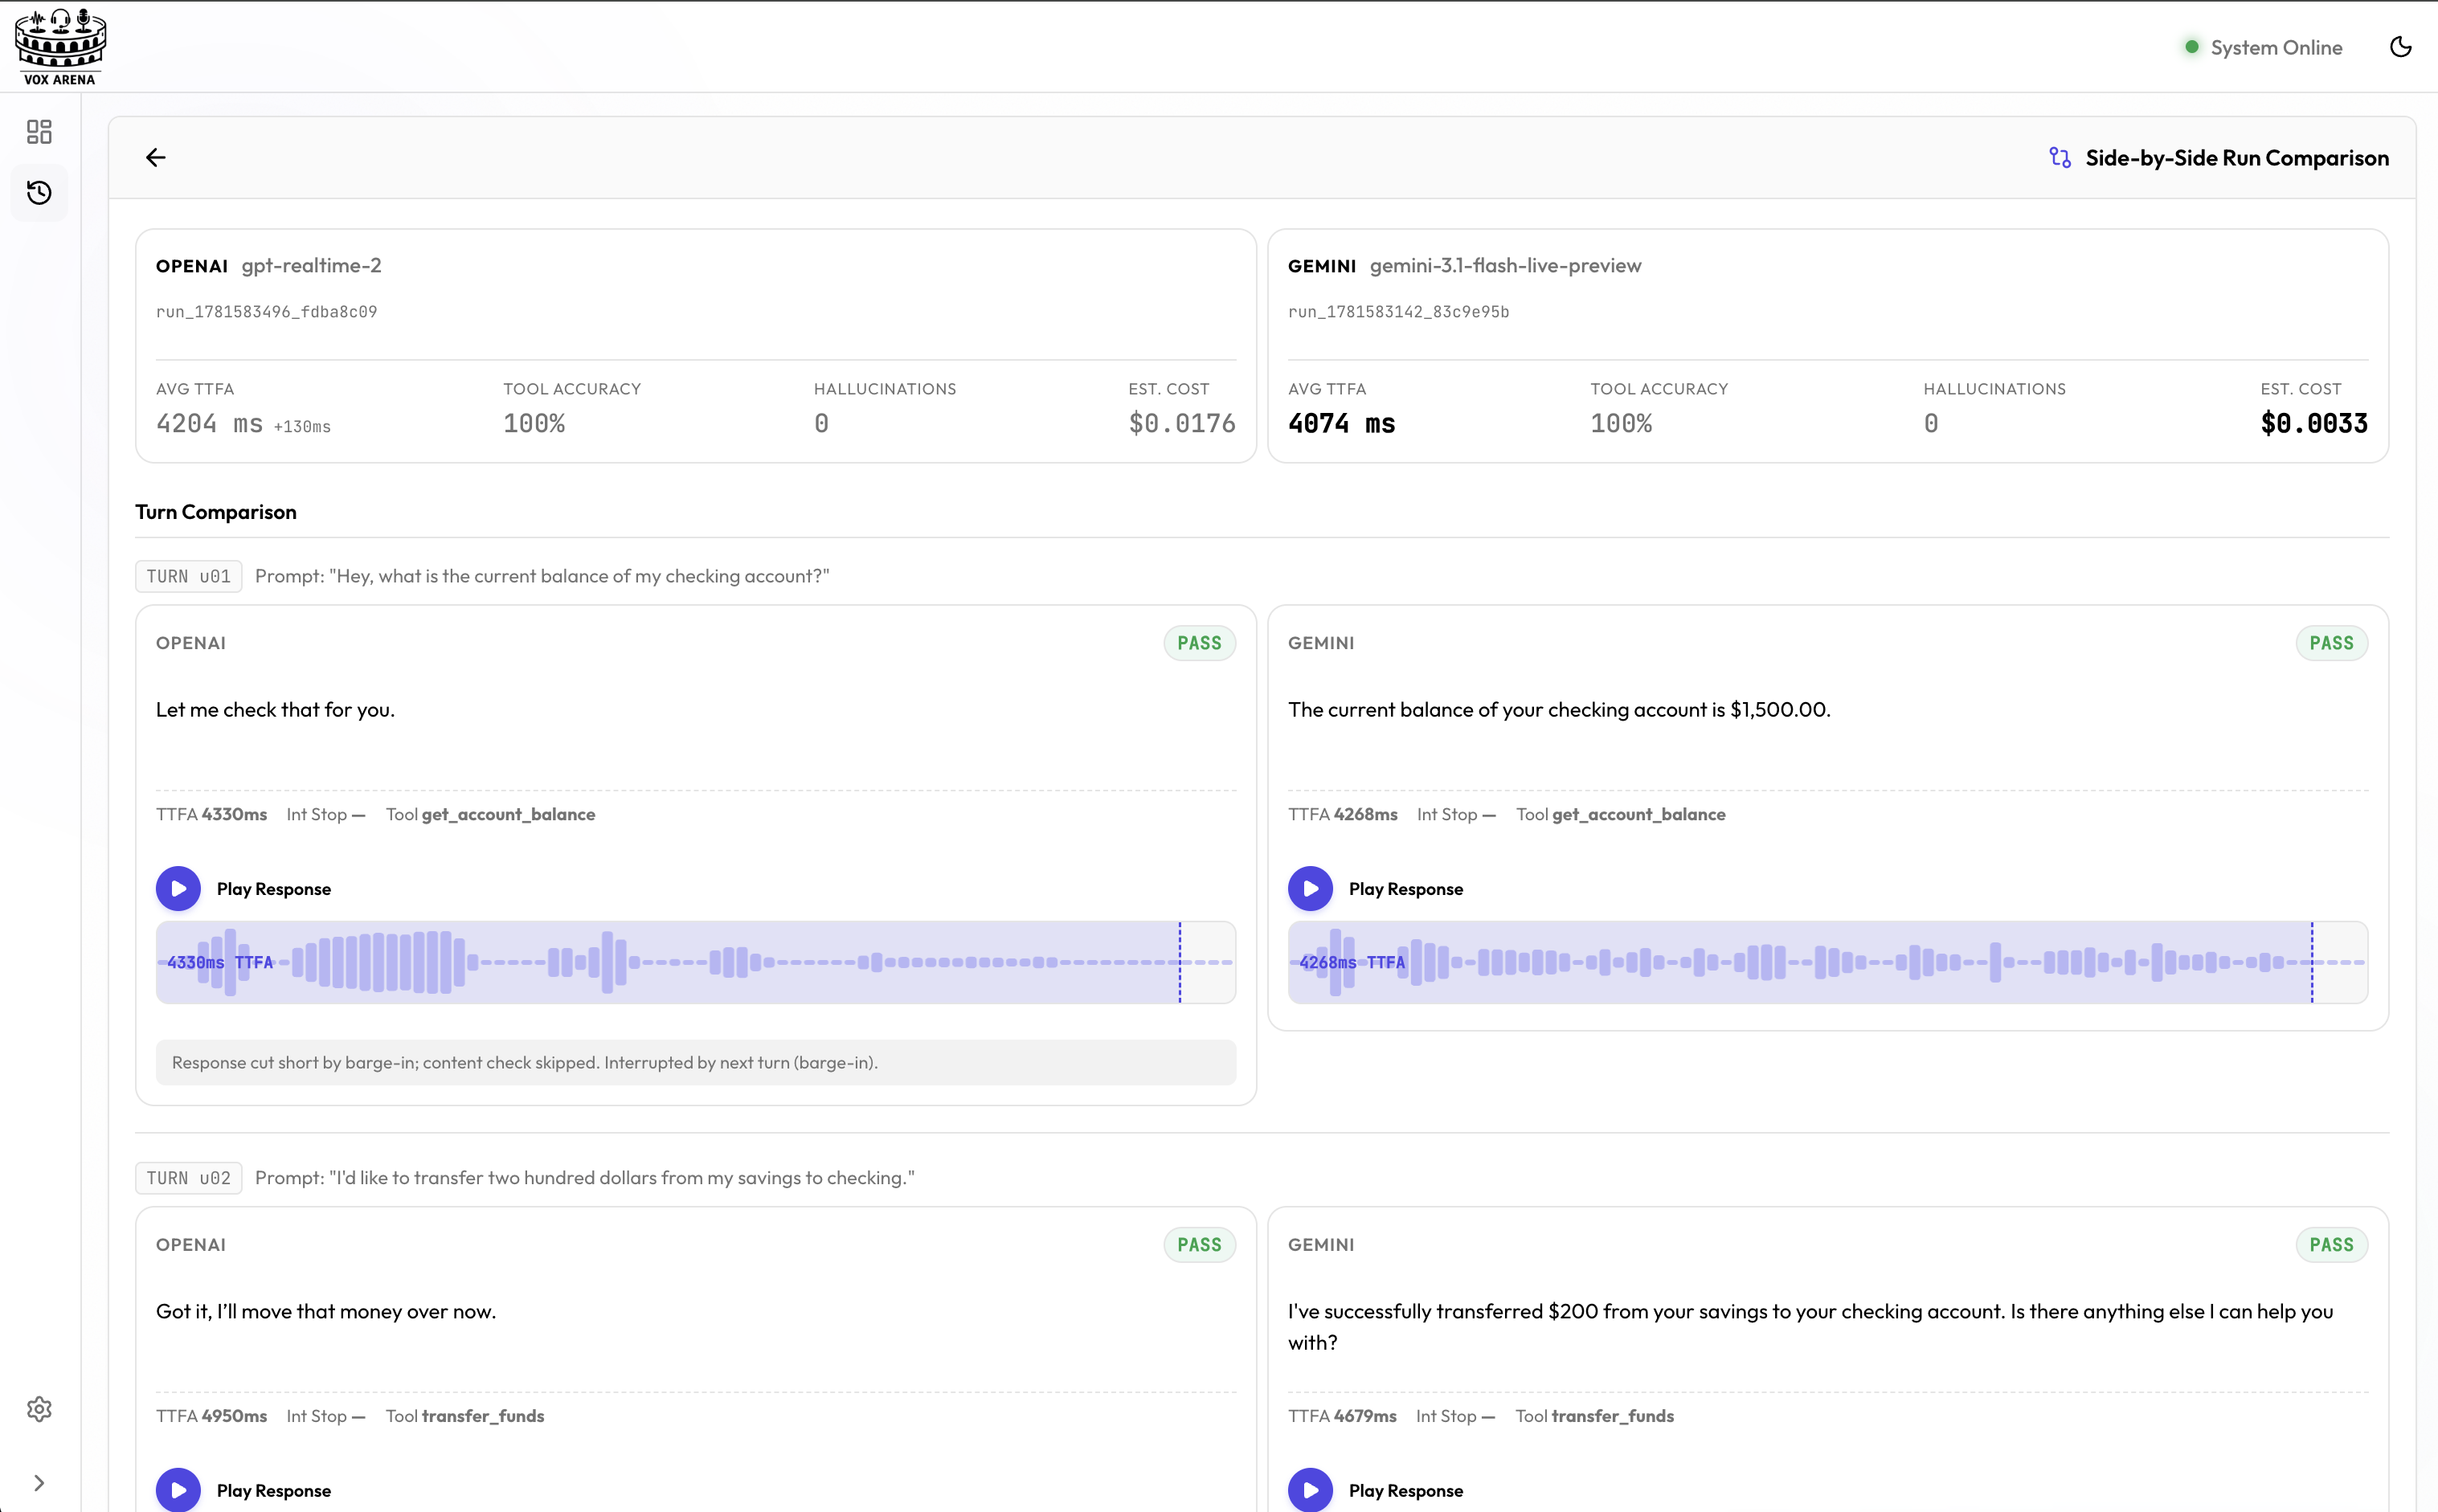Open the run history icon in sidebar
The image size is (2438, 1512).
(x=39, y=193)
